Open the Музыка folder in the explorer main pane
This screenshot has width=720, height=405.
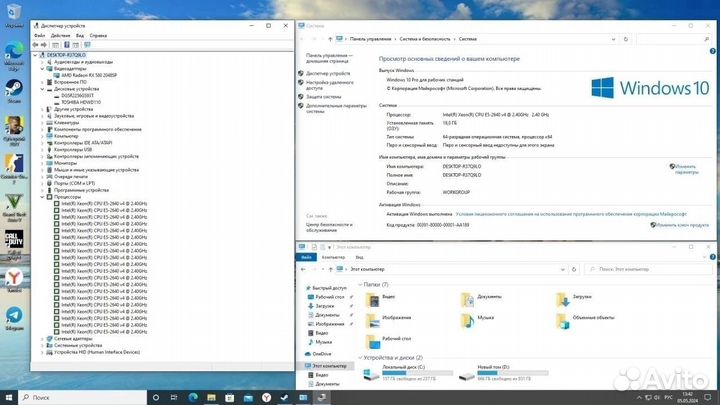(477, 320)
